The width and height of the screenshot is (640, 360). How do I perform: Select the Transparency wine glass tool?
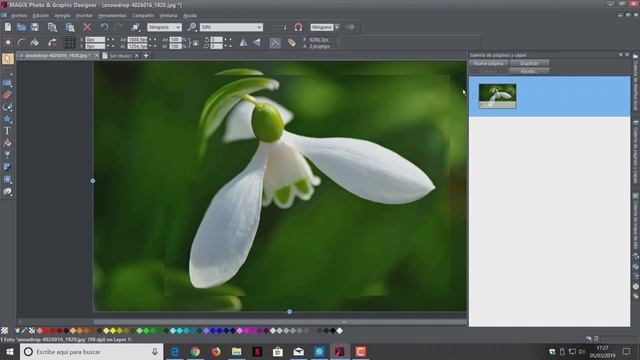(7, 155)
